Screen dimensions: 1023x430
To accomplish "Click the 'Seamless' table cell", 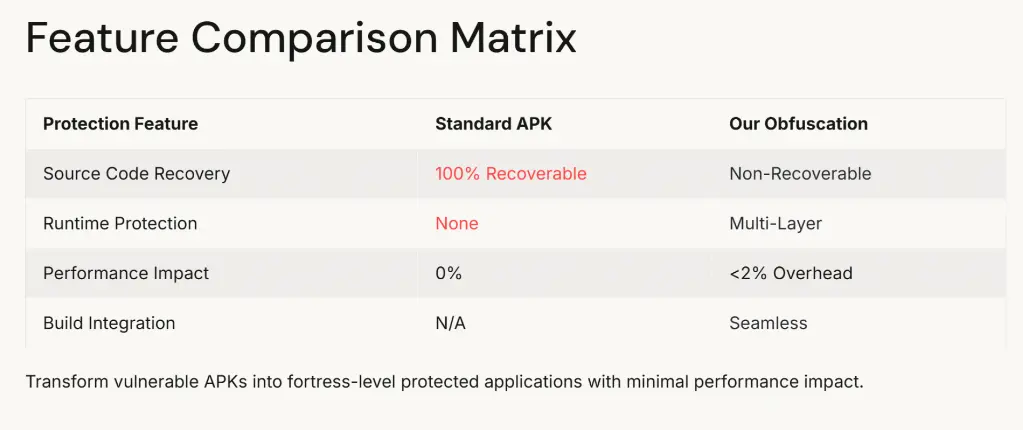I will 768,323.
